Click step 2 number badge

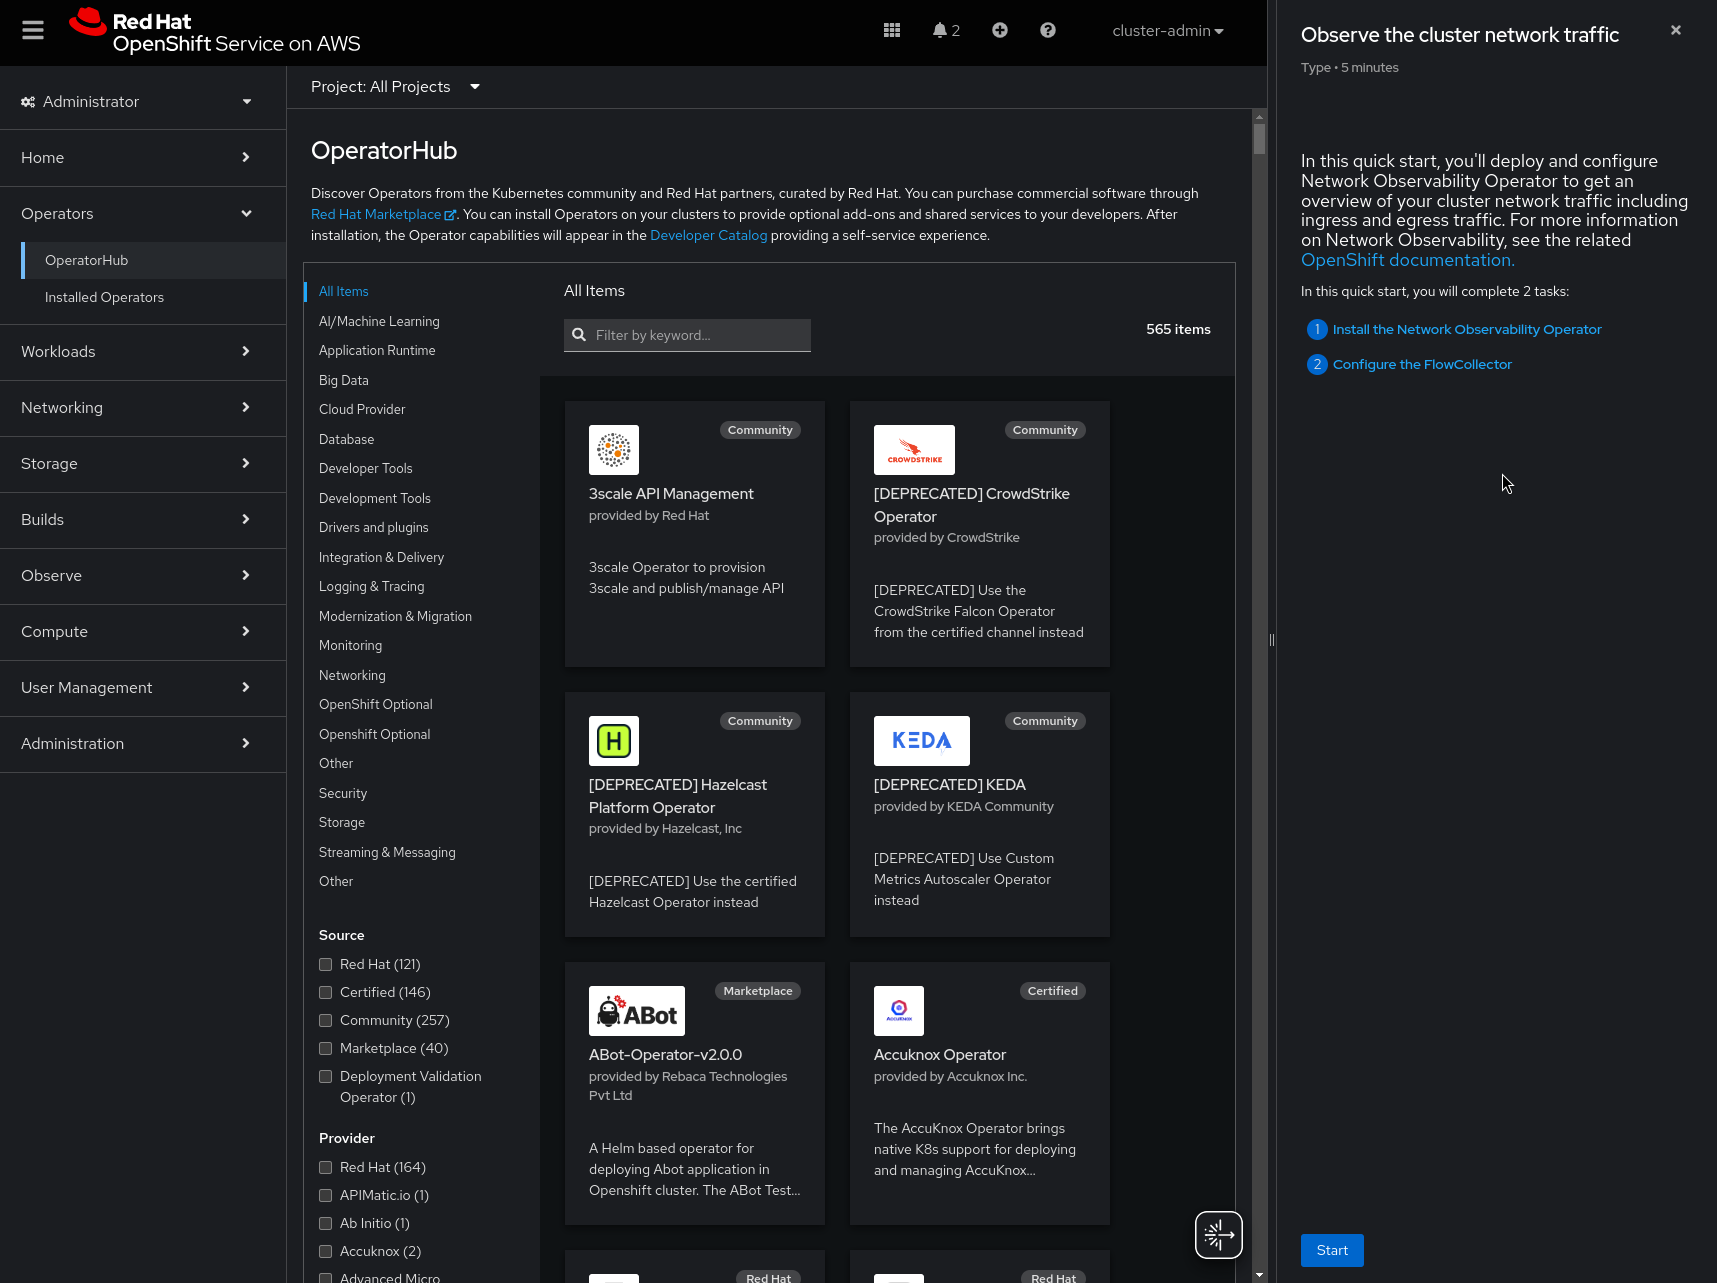[x=1317, y=364]
